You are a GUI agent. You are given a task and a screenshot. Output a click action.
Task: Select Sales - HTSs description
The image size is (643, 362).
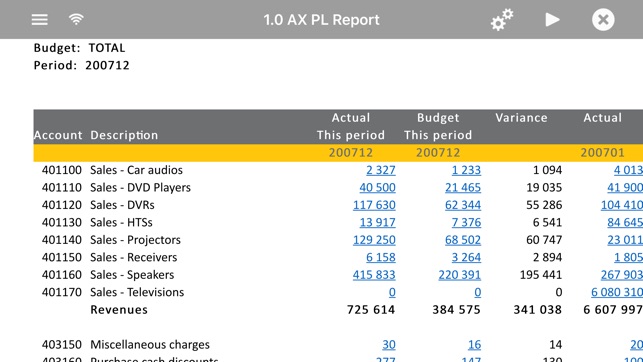click(121, 222)
